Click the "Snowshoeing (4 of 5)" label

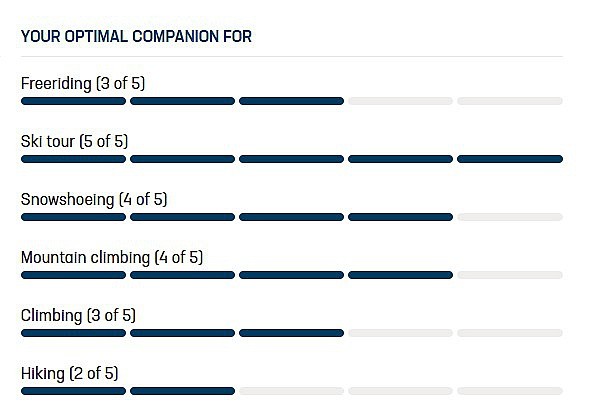(94, 199)
